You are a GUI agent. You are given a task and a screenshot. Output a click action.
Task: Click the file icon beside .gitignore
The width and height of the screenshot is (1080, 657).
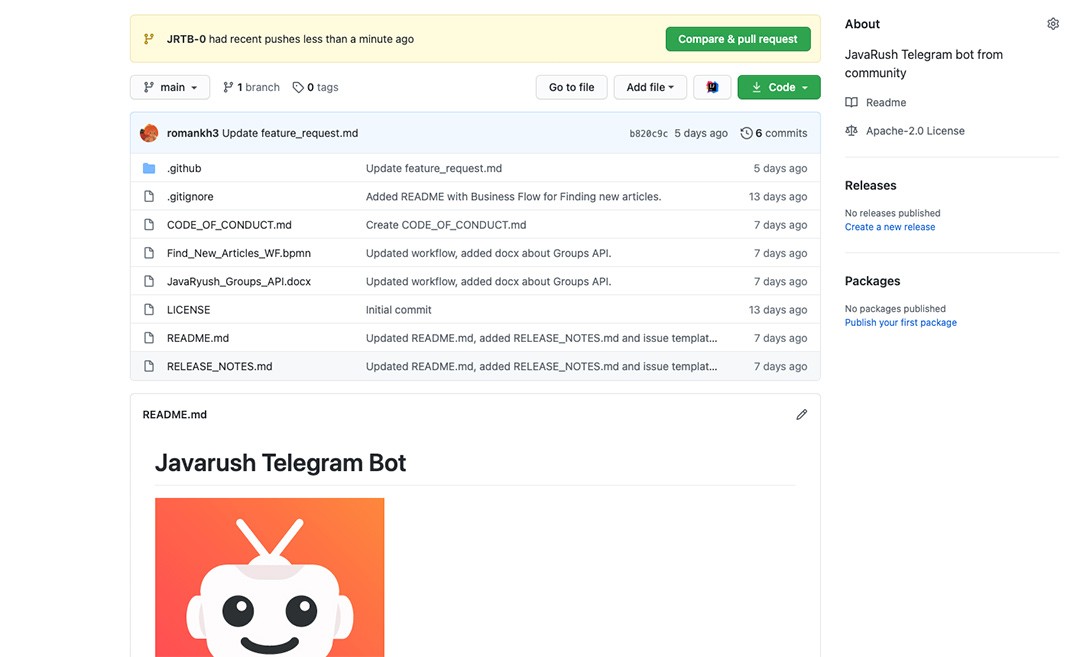click(149, 196)
